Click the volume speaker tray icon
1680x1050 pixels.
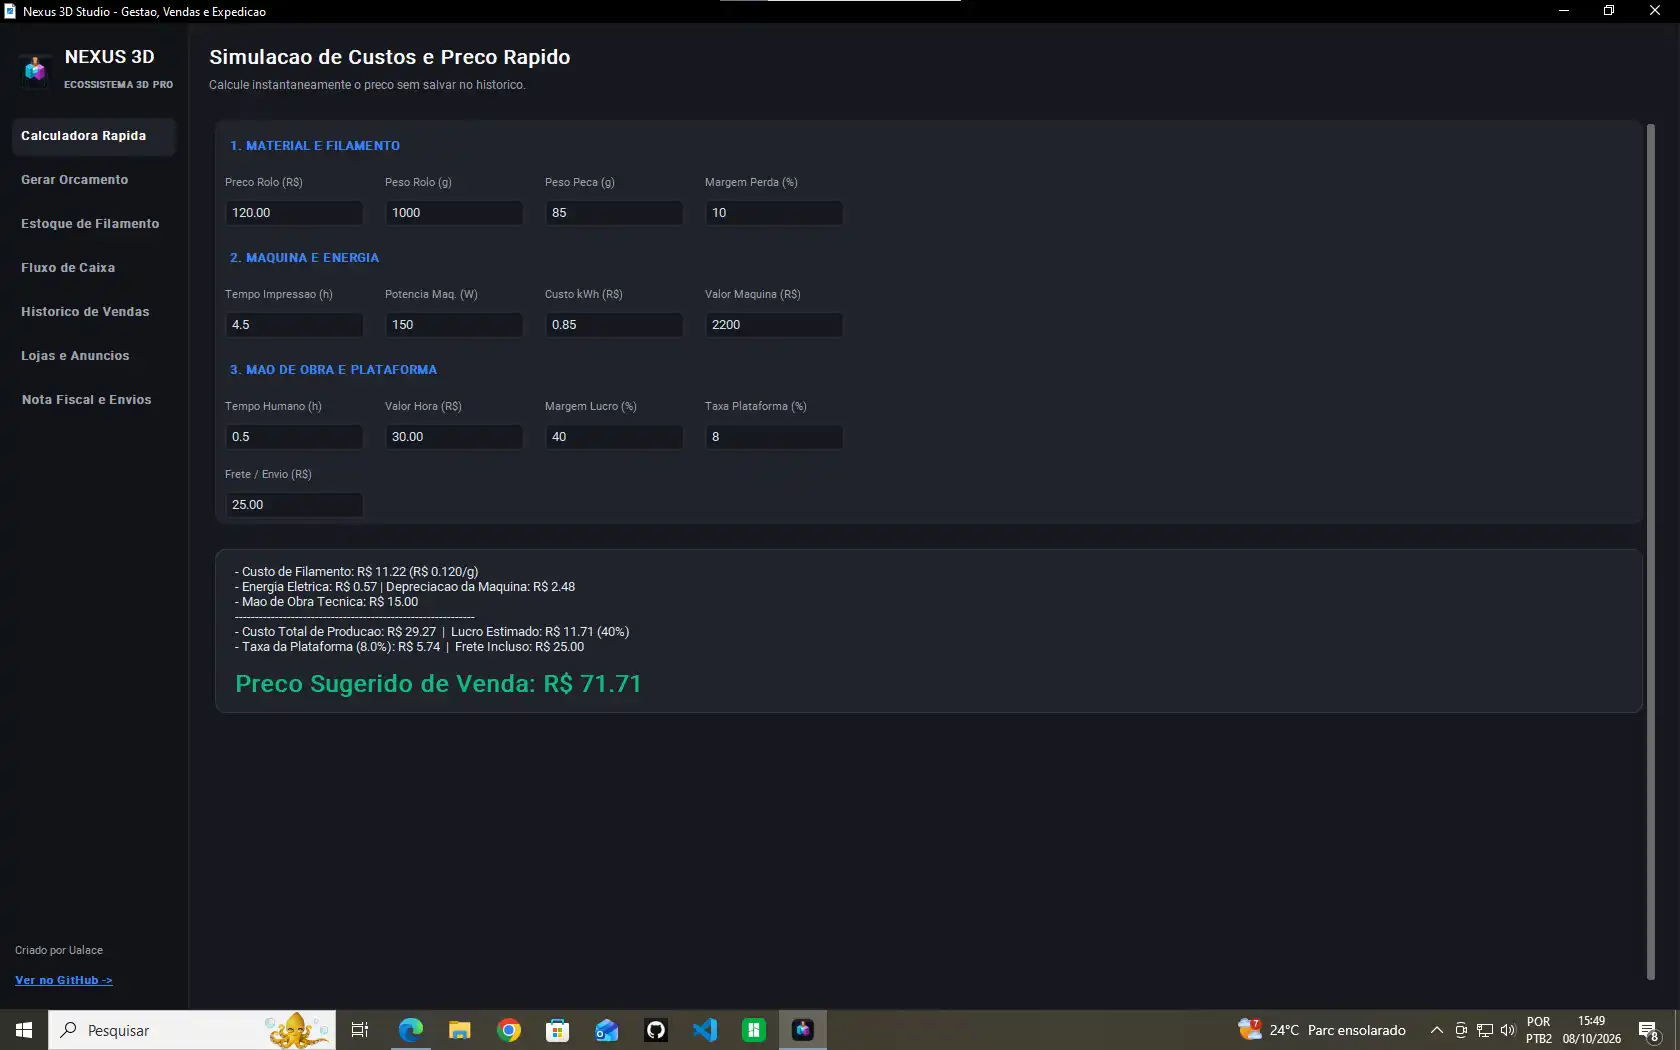1508,1030
